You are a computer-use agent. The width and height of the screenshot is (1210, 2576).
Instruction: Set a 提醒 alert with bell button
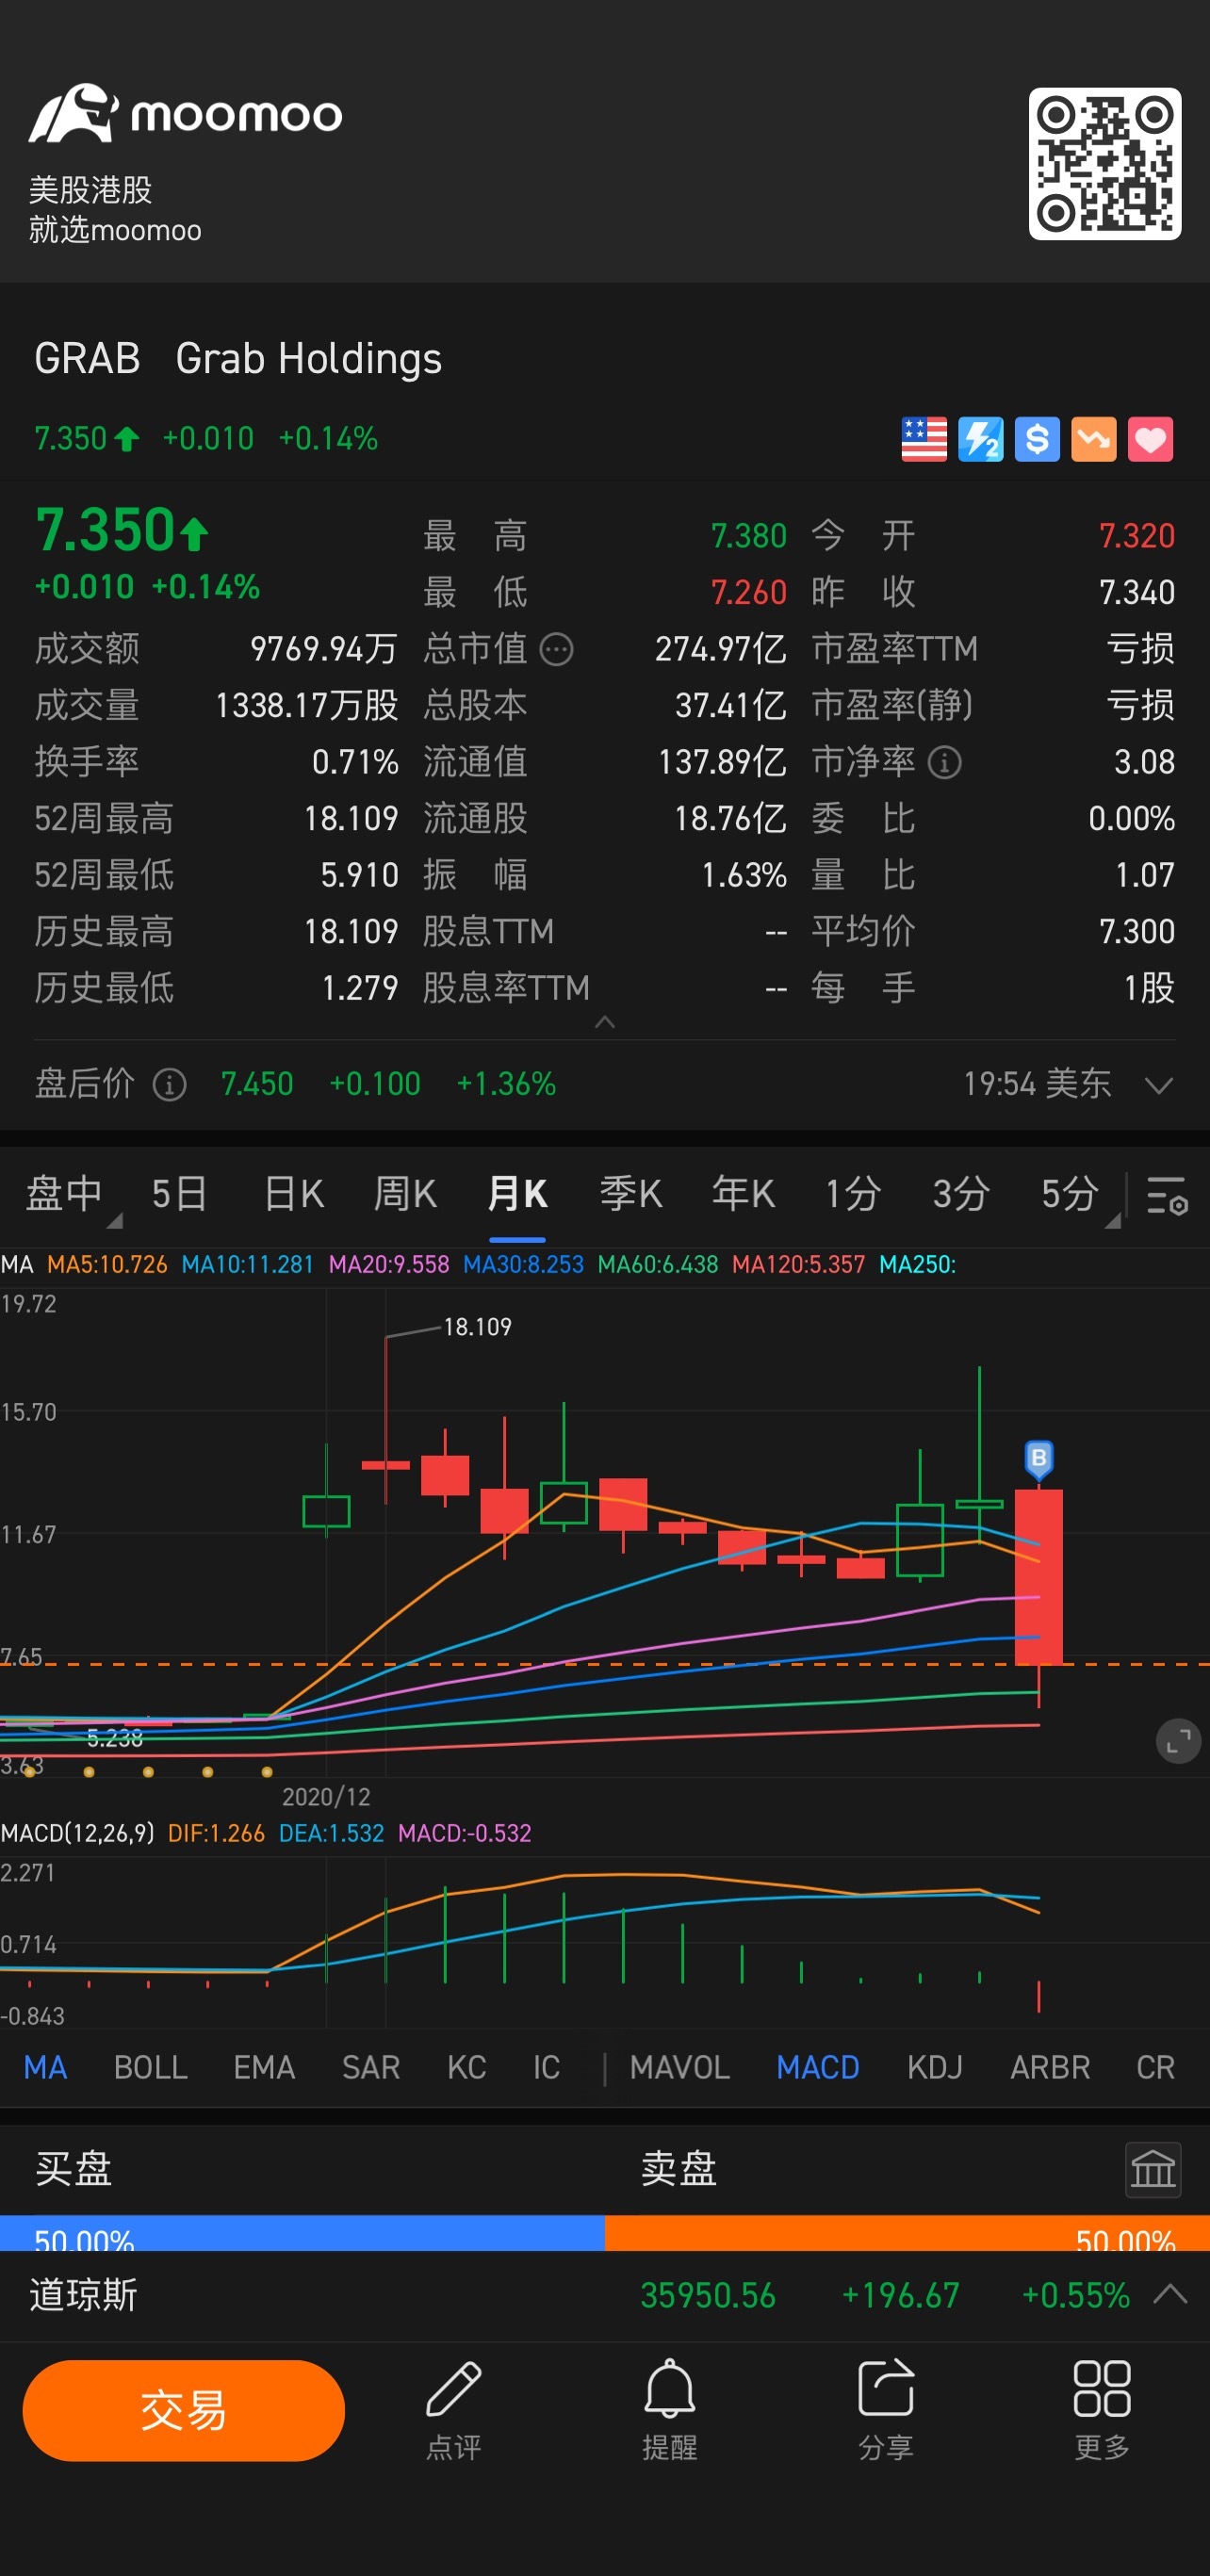[x=669, y=2411]
